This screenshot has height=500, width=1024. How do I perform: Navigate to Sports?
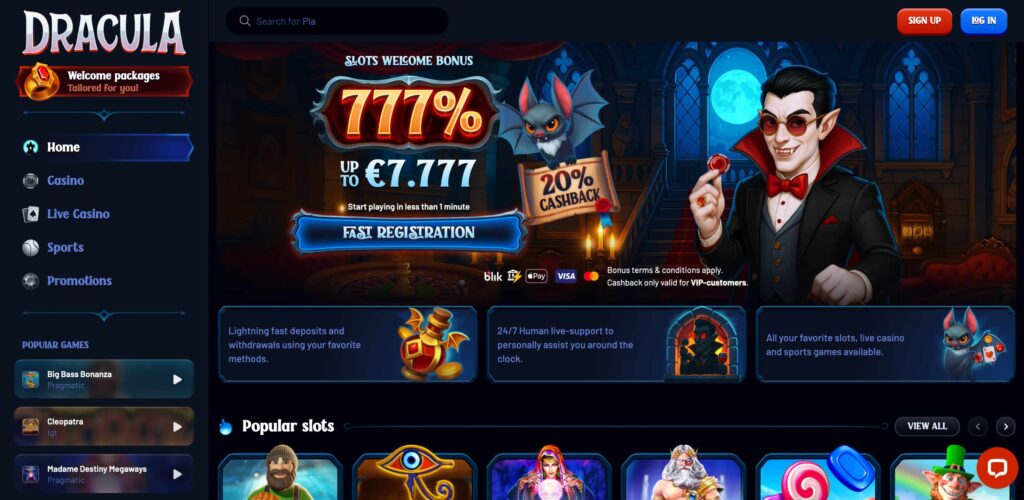[x=65, y=247]
